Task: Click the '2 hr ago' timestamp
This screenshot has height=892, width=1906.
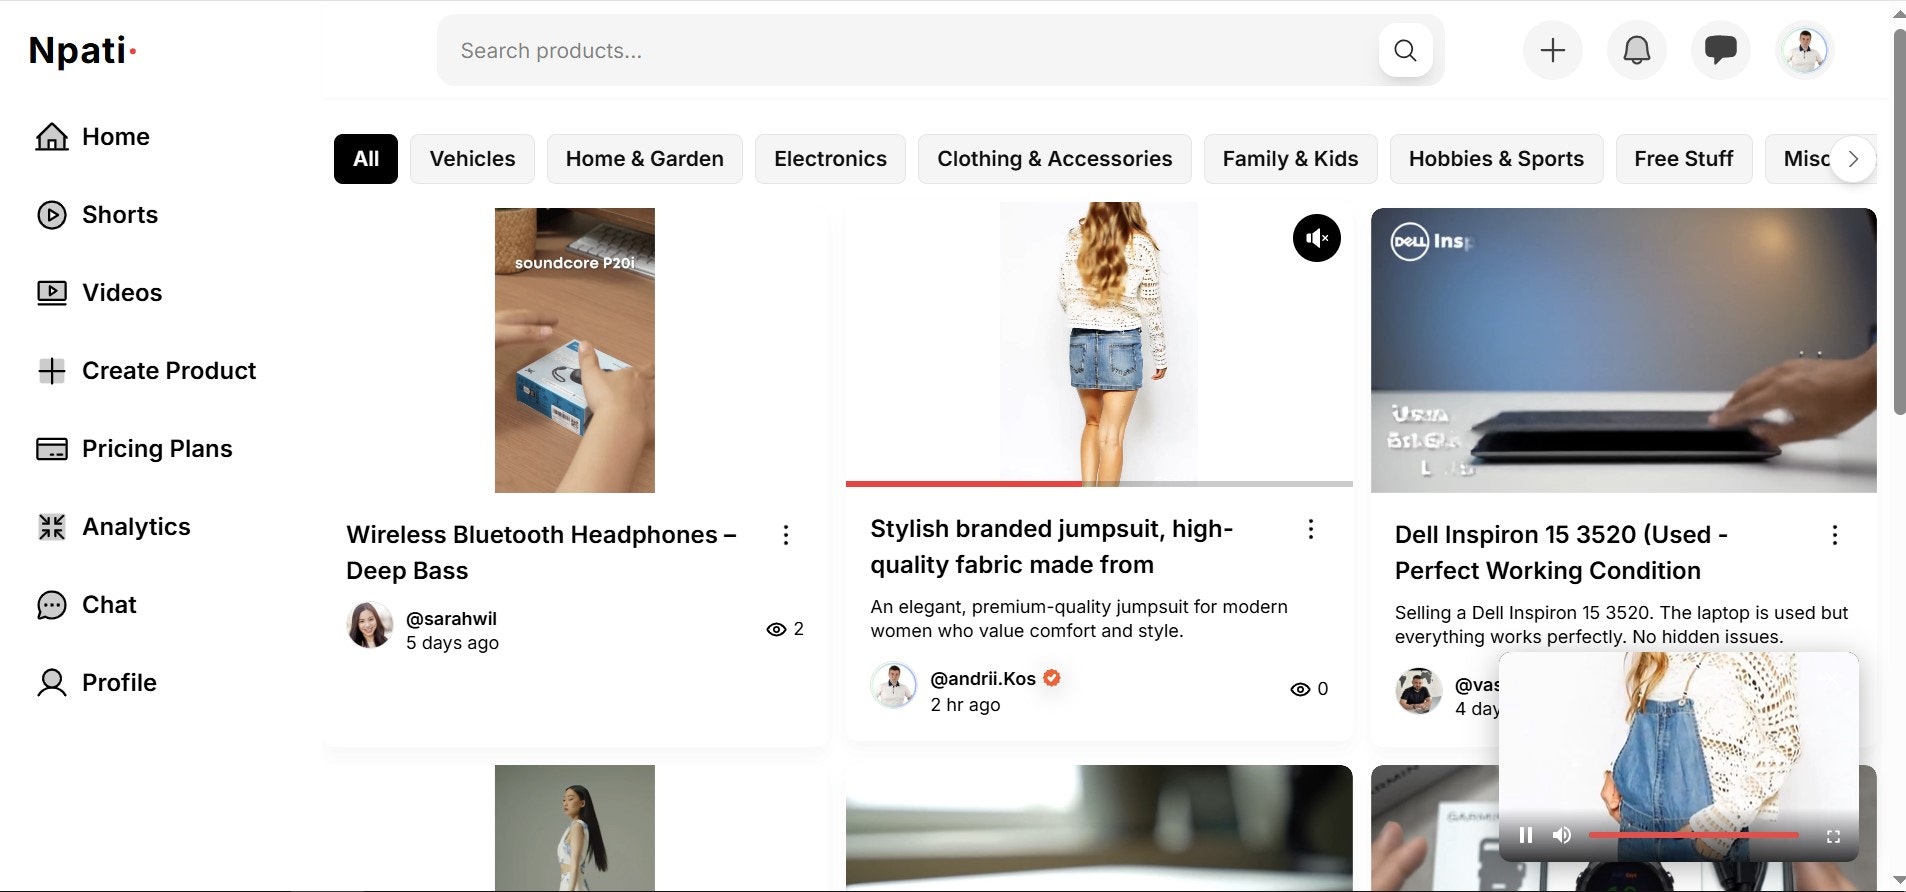Action: tap(965, 705)
